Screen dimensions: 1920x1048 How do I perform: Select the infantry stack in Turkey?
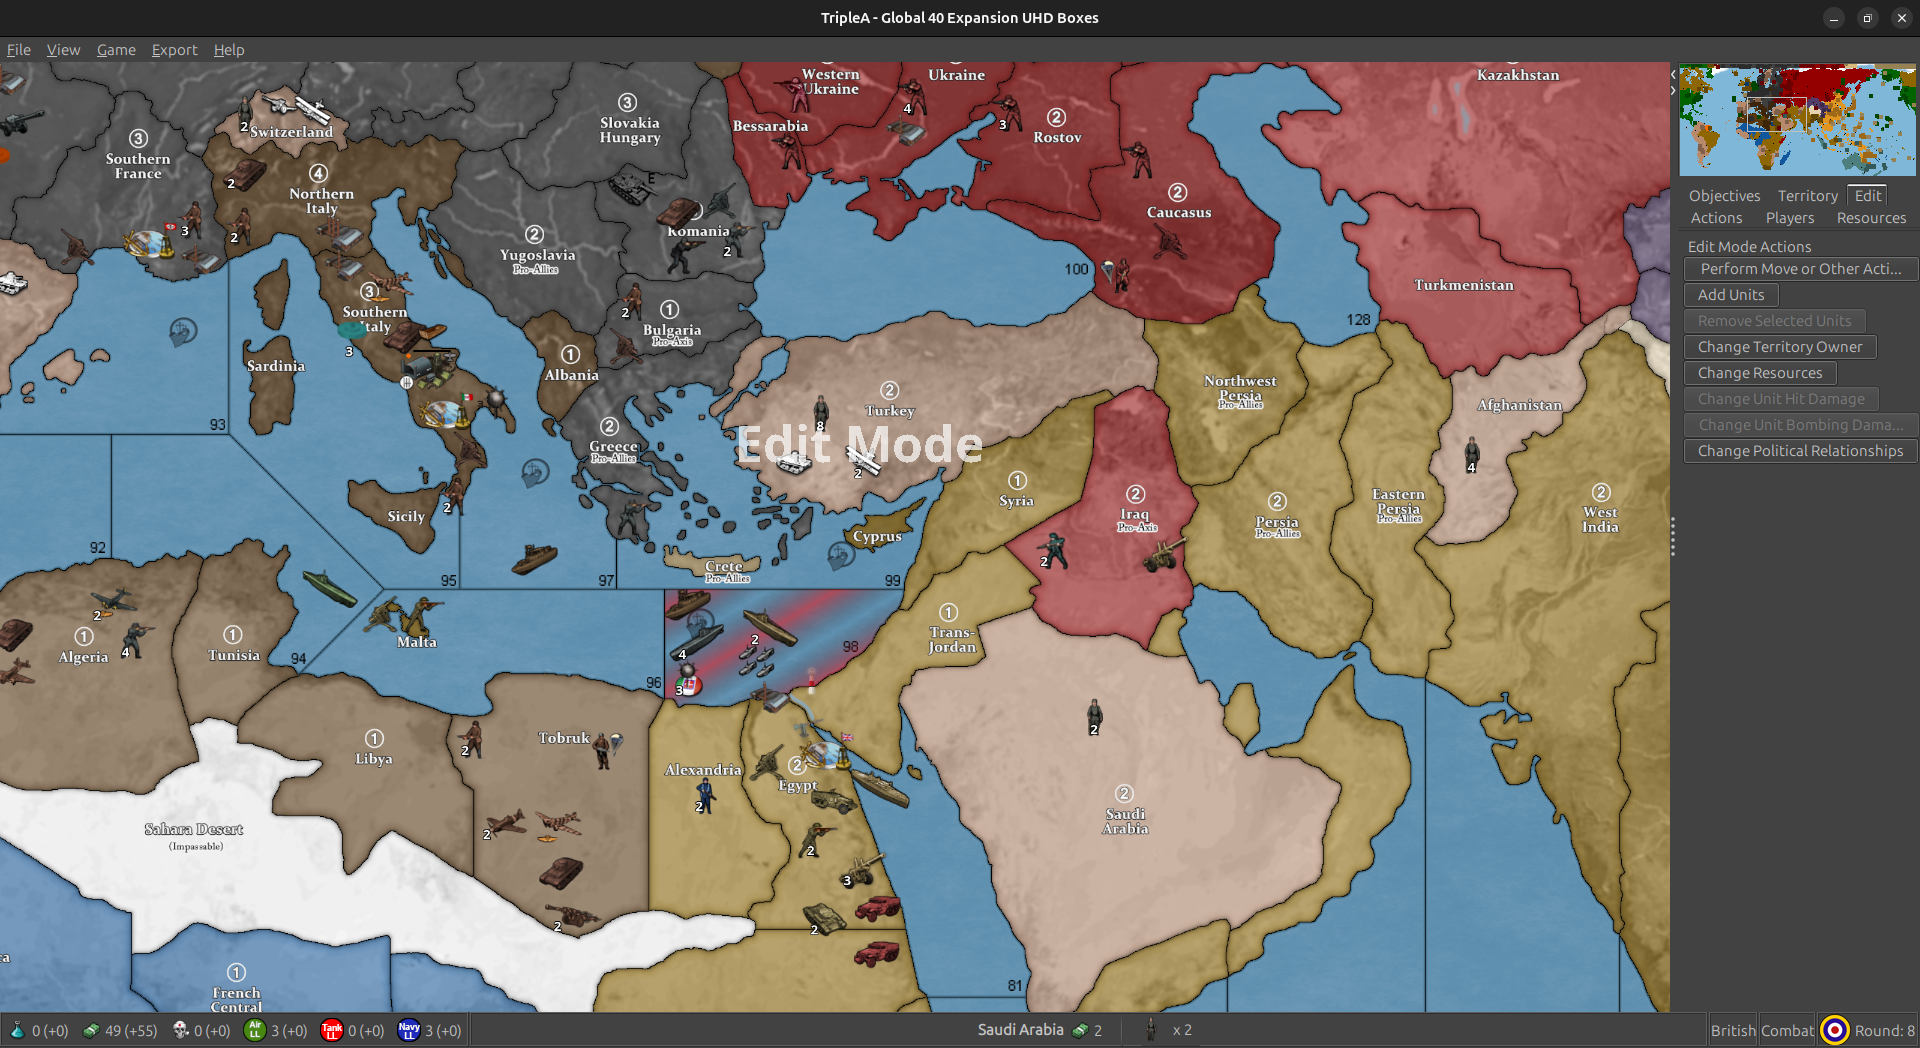[x=821, y=410]
